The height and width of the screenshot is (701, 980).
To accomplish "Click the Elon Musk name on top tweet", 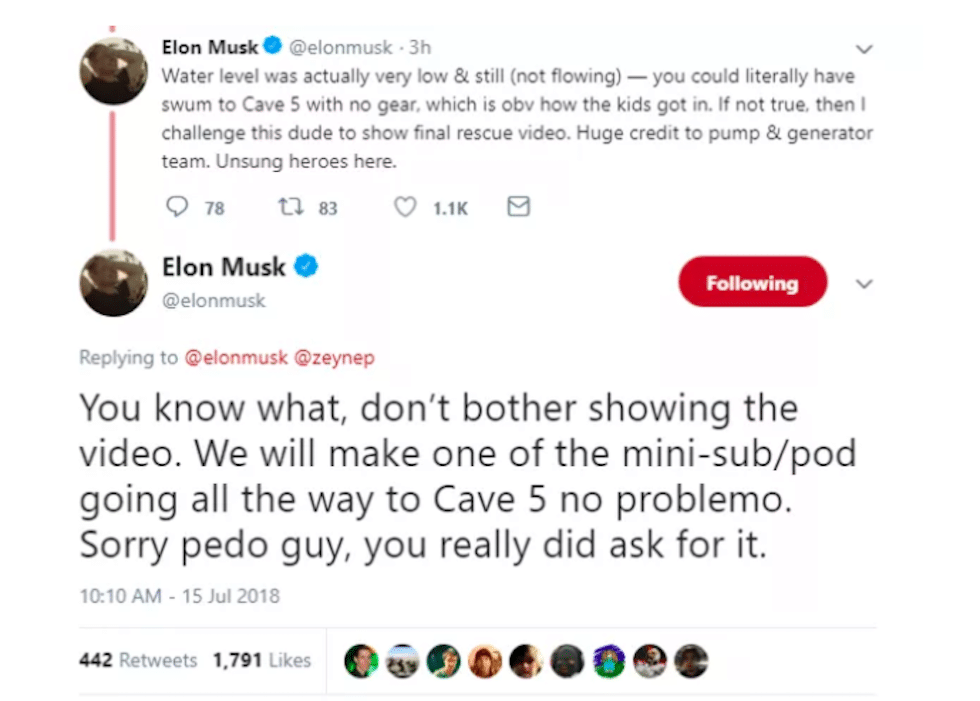I will pos(209,46).
